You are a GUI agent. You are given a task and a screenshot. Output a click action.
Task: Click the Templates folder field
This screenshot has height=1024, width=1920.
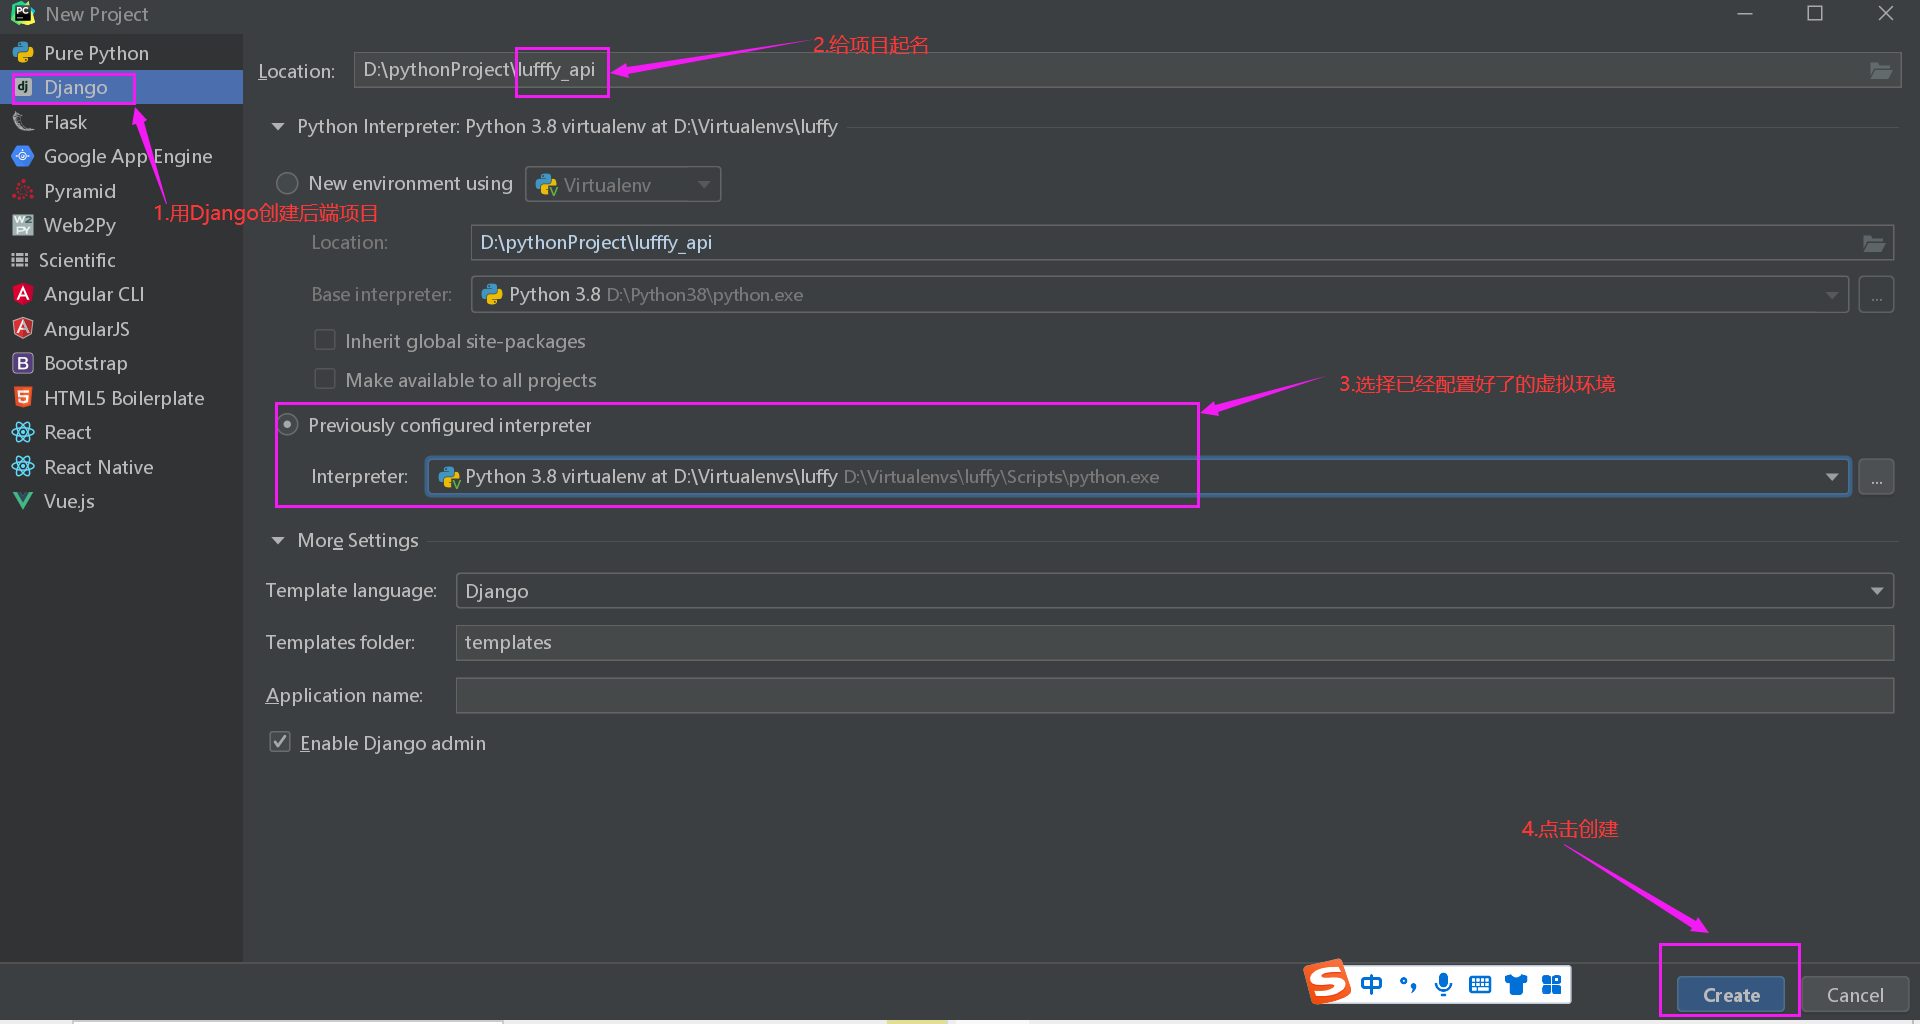[1175, 643]
